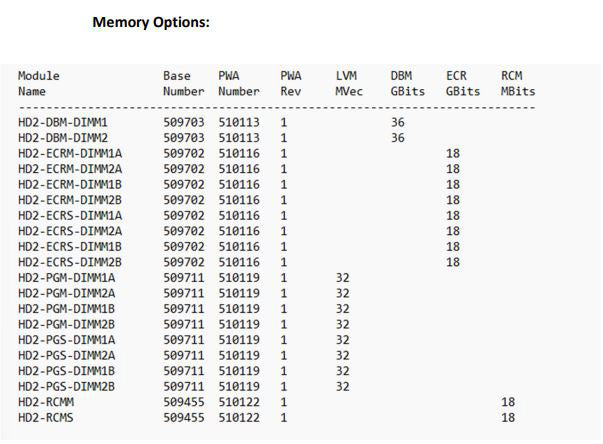Click the RCM MBits value for HD2-RCMS

[508, 417]
